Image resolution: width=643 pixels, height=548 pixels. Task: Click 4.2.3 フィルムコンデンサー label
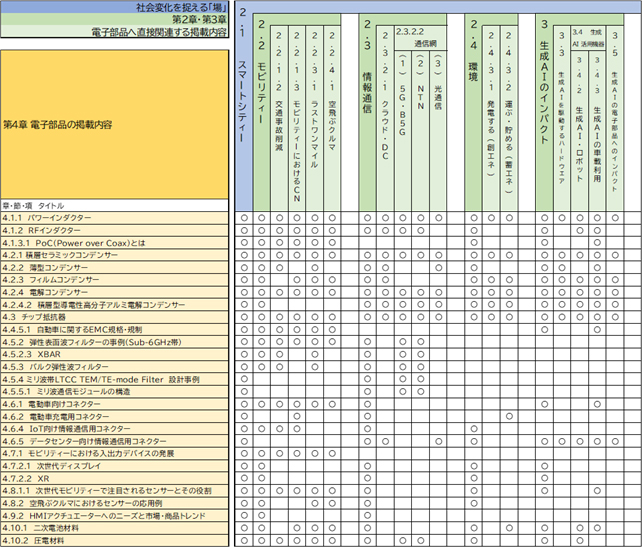114,280
